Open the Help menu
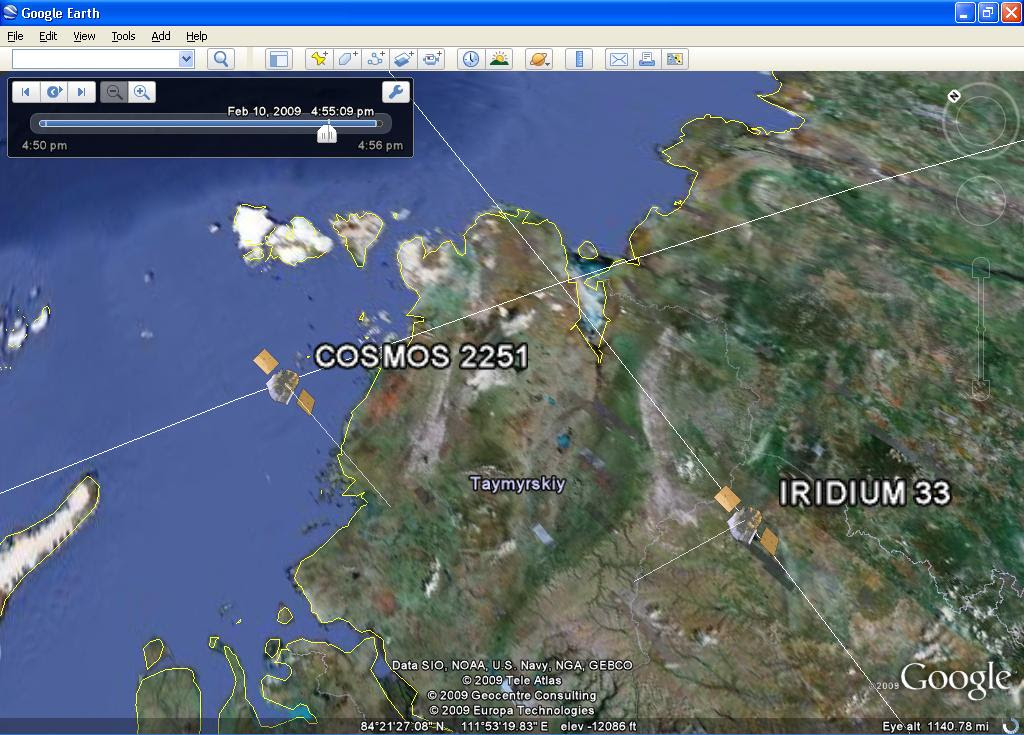This screenshot has height=735, width=1024. (x=197, y=36)
